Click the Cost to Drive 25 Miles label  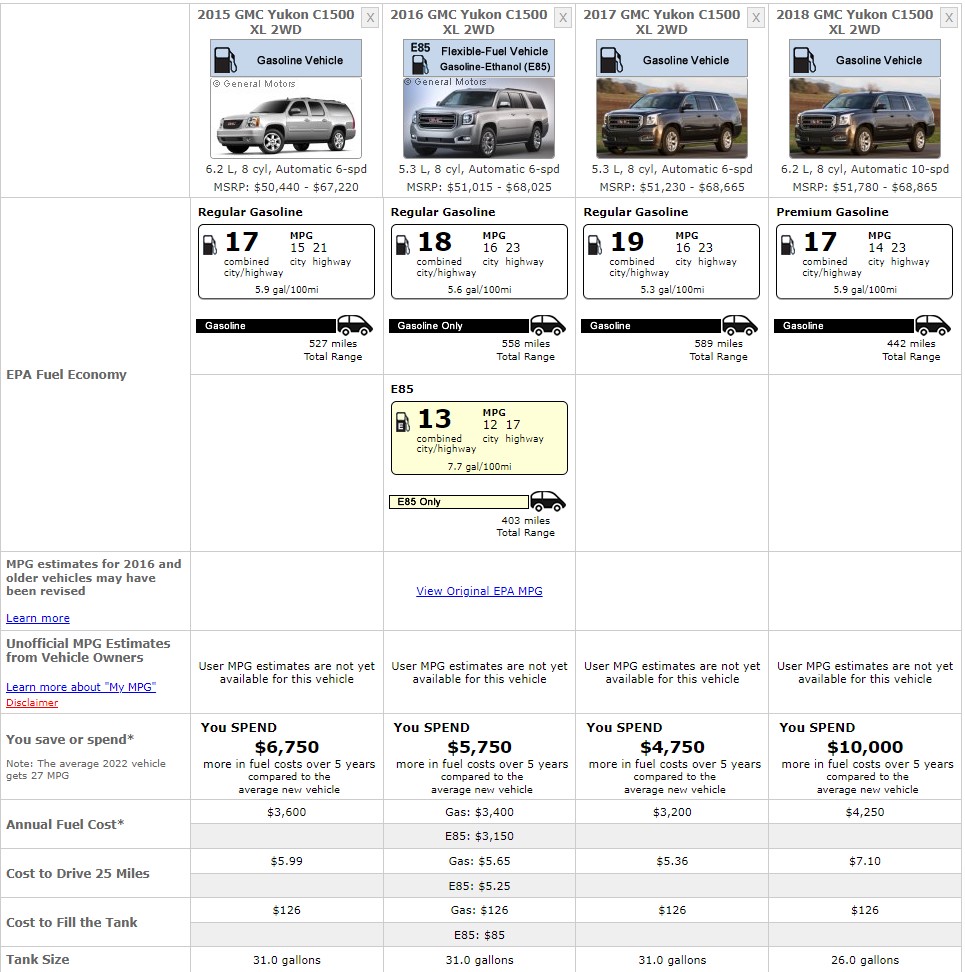[x=77, y=873]
